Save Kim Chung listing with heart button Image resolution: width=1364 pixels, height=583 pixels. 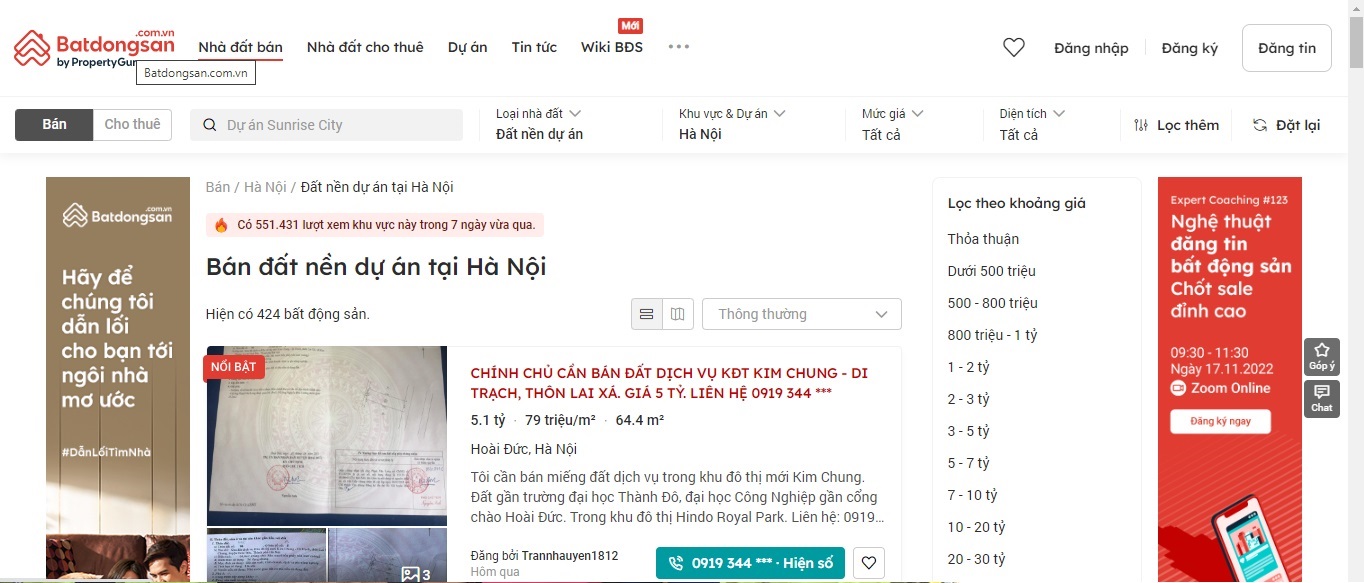pyautogui.click(x=869, y=563)
